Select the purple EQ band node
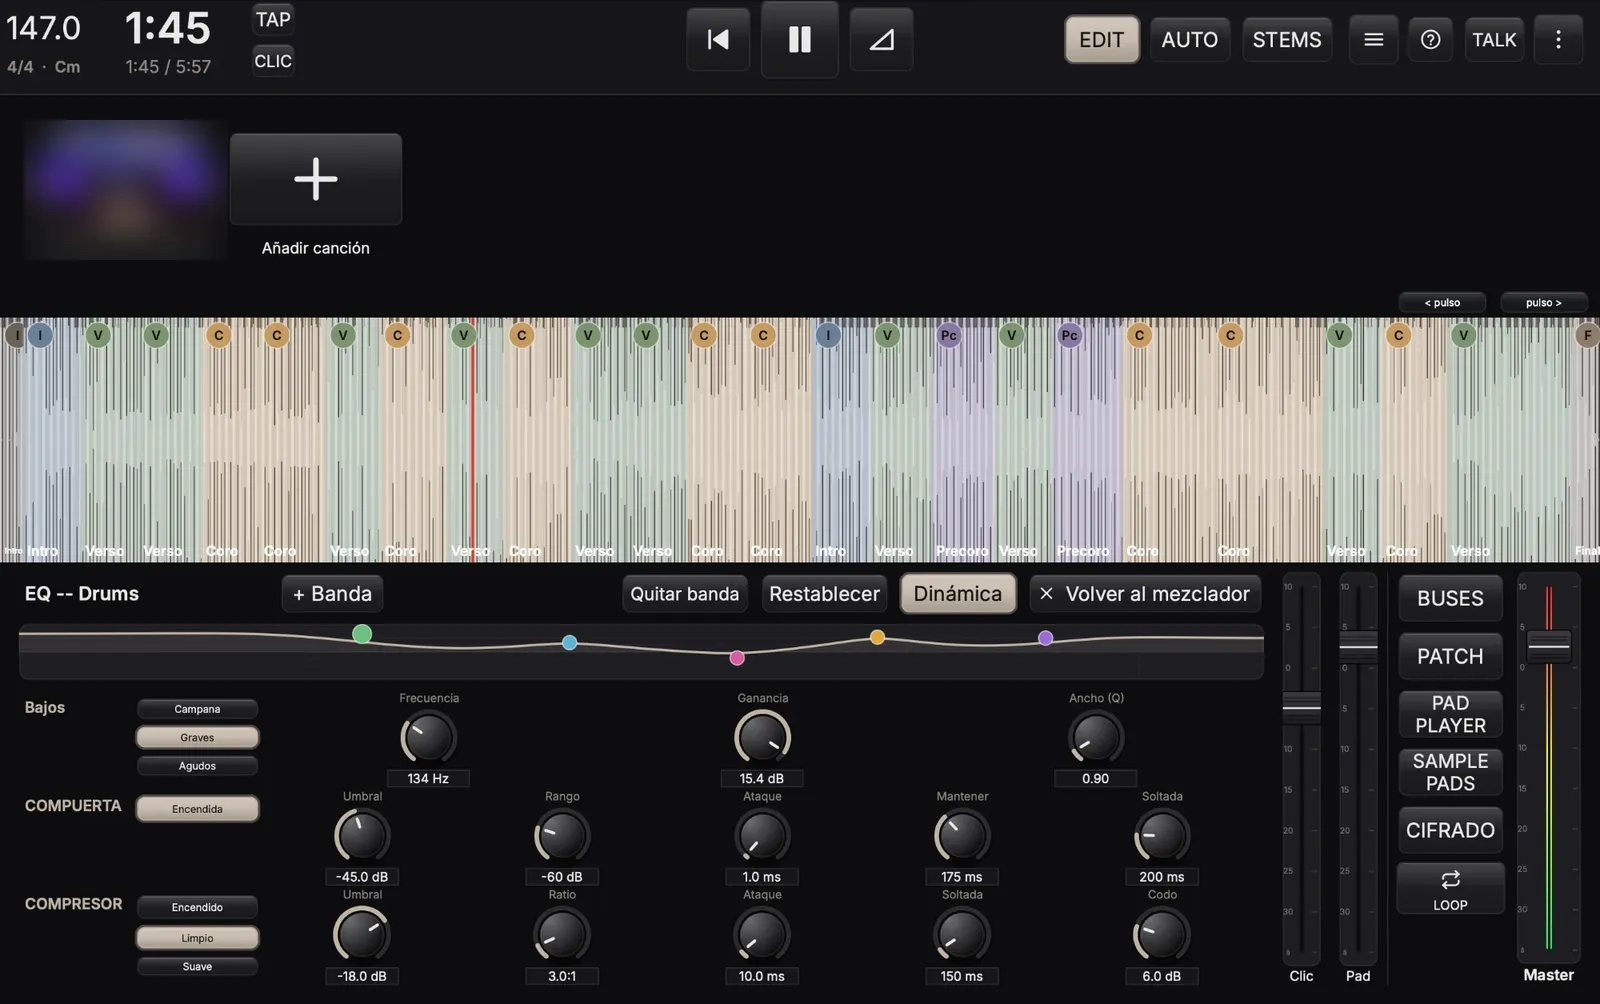This screenshot has height=1004, width=1600. click(1045, 638)
